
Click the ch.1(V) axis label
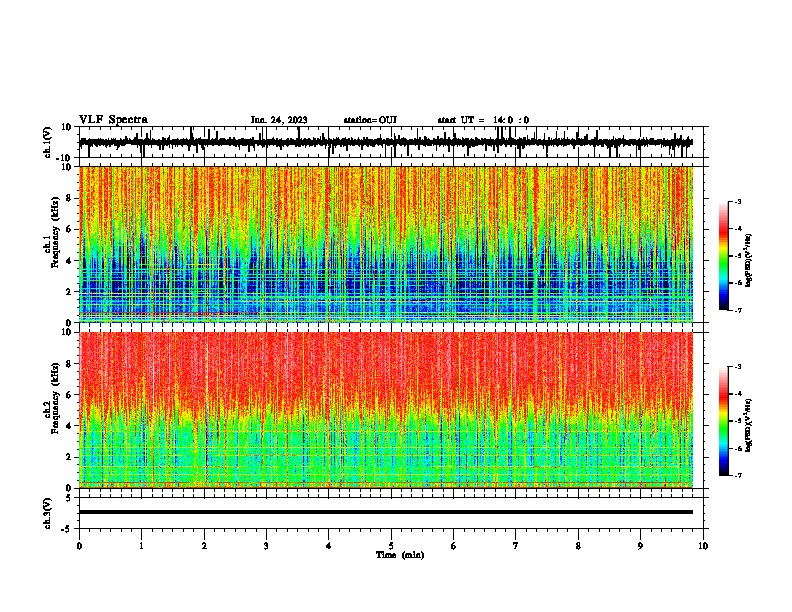pos(48,142)
